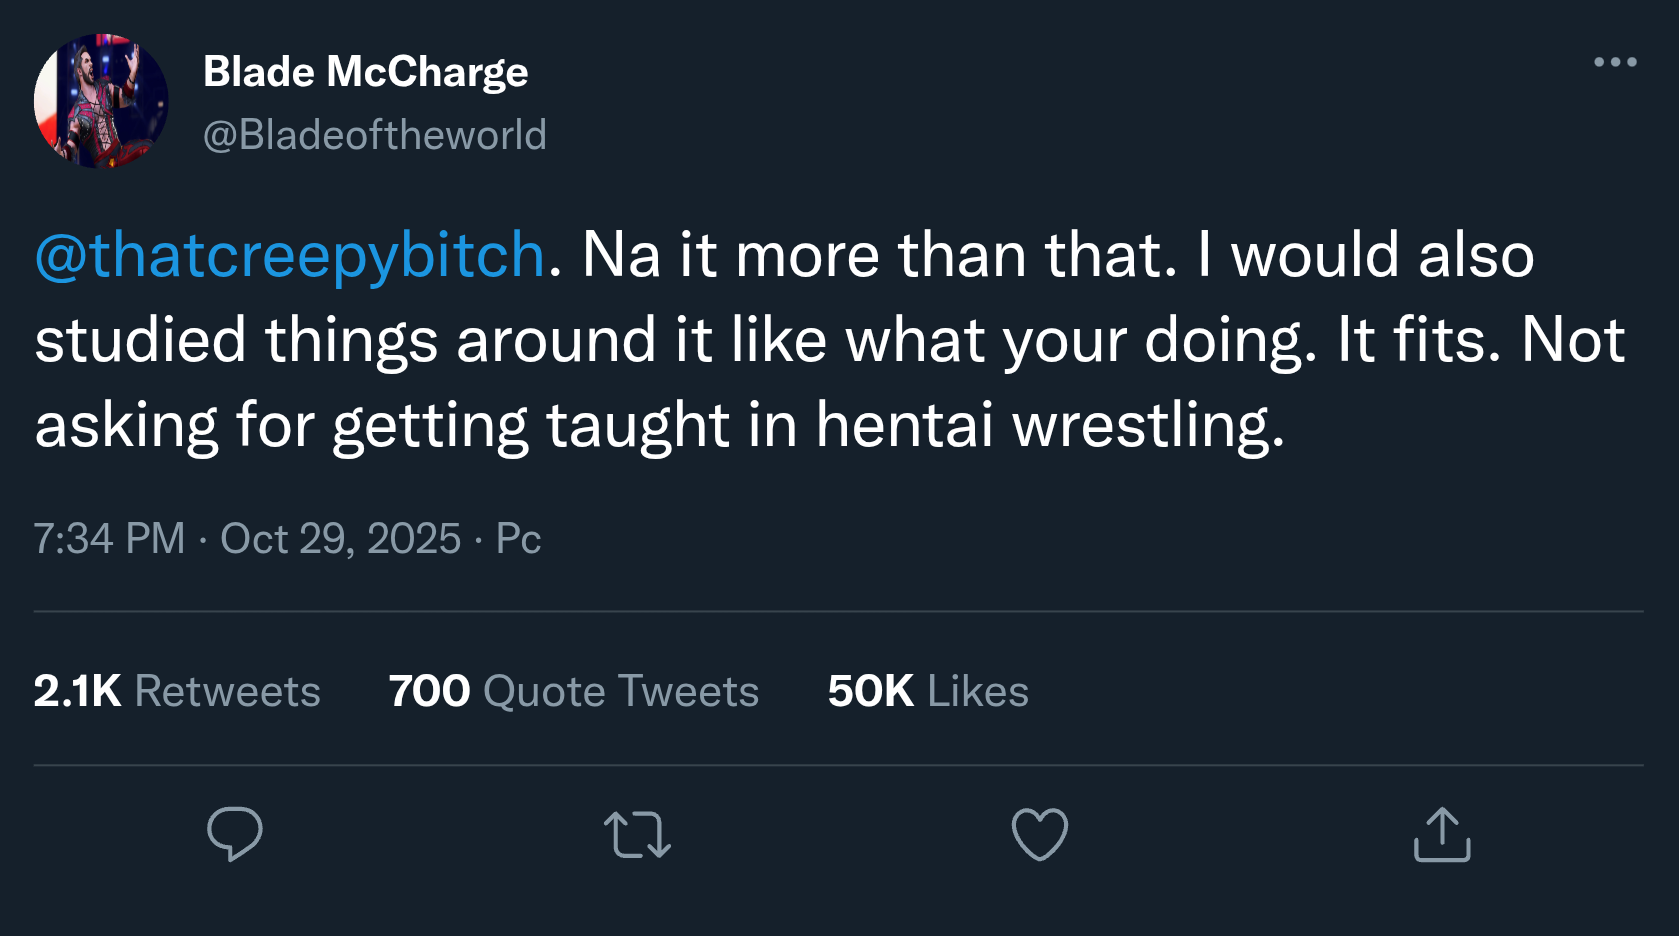Retweet using the retweet arrows icon
The image size is (1679, 936).
coord(637,835)
